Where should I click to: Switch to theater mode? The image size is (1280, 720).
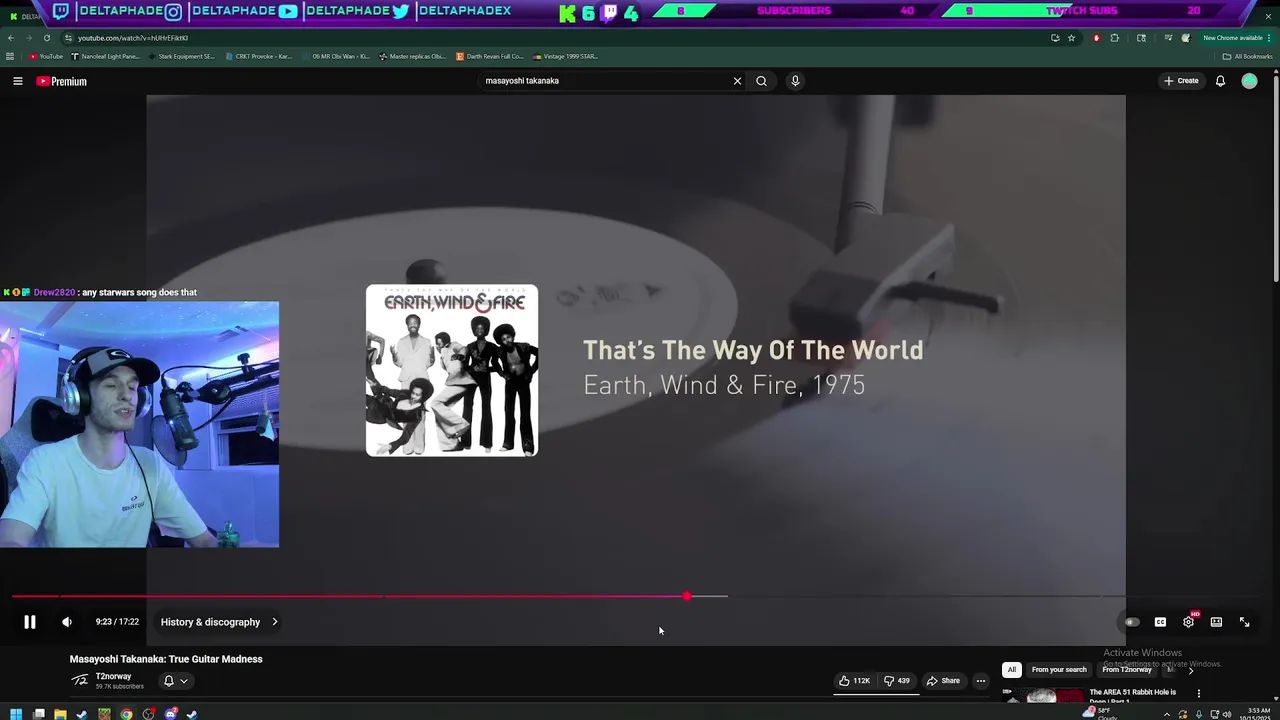(x=1216, y=622)
